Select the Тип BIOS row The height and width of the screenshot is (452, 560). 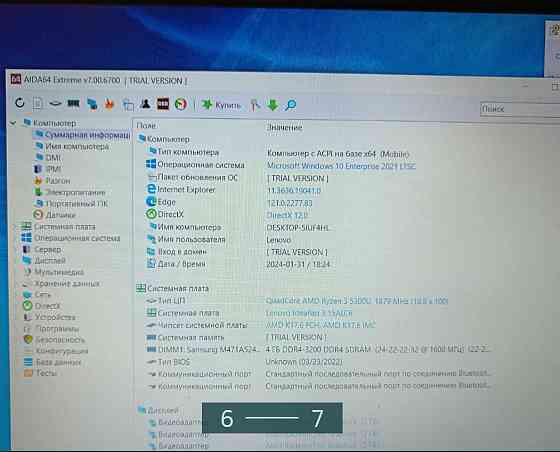(x=245, y=362)
